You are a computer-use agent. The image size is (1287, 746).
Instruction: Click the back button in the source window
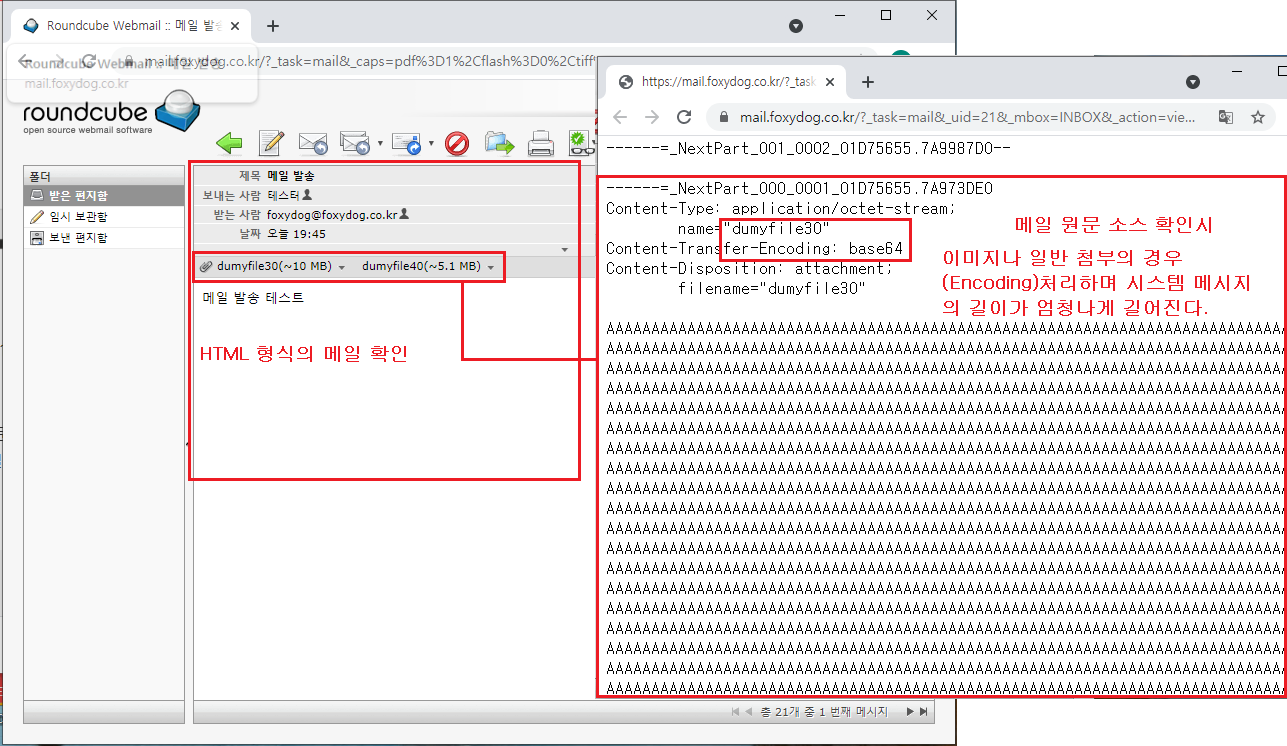(620, 117)
